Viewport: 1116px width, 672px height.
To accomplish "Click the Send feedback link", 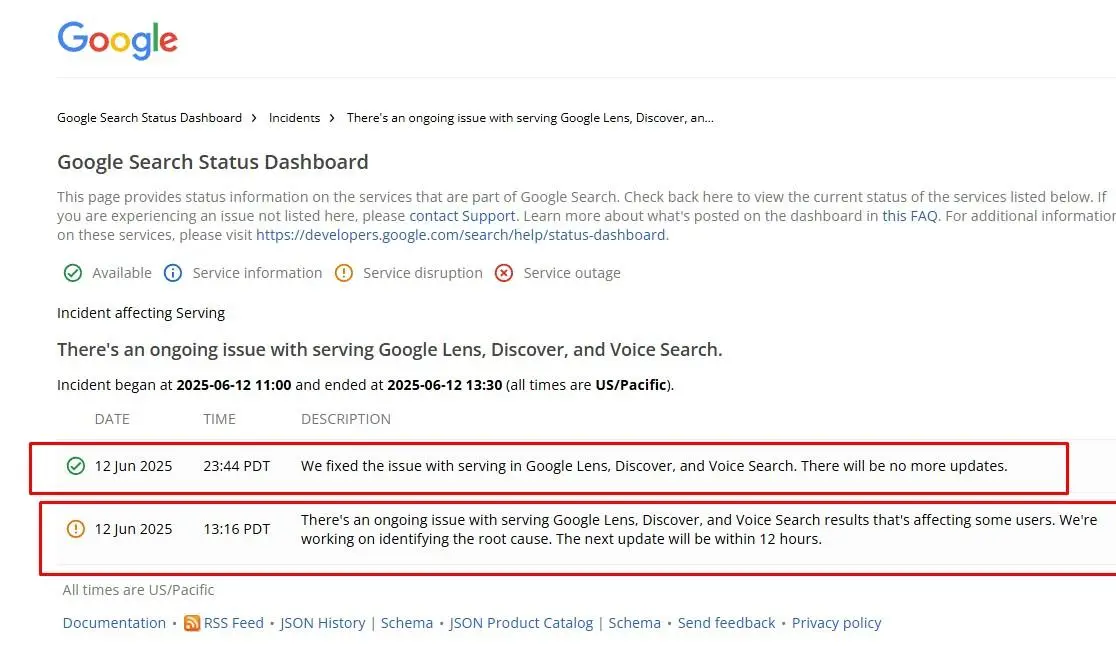I will (726, 623).
